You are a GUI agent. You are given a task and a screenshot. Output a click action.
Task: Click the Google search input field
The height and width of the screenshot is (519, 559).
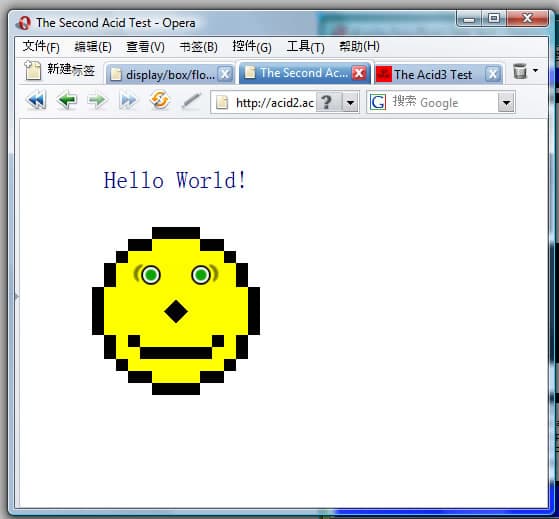point(442,103)
